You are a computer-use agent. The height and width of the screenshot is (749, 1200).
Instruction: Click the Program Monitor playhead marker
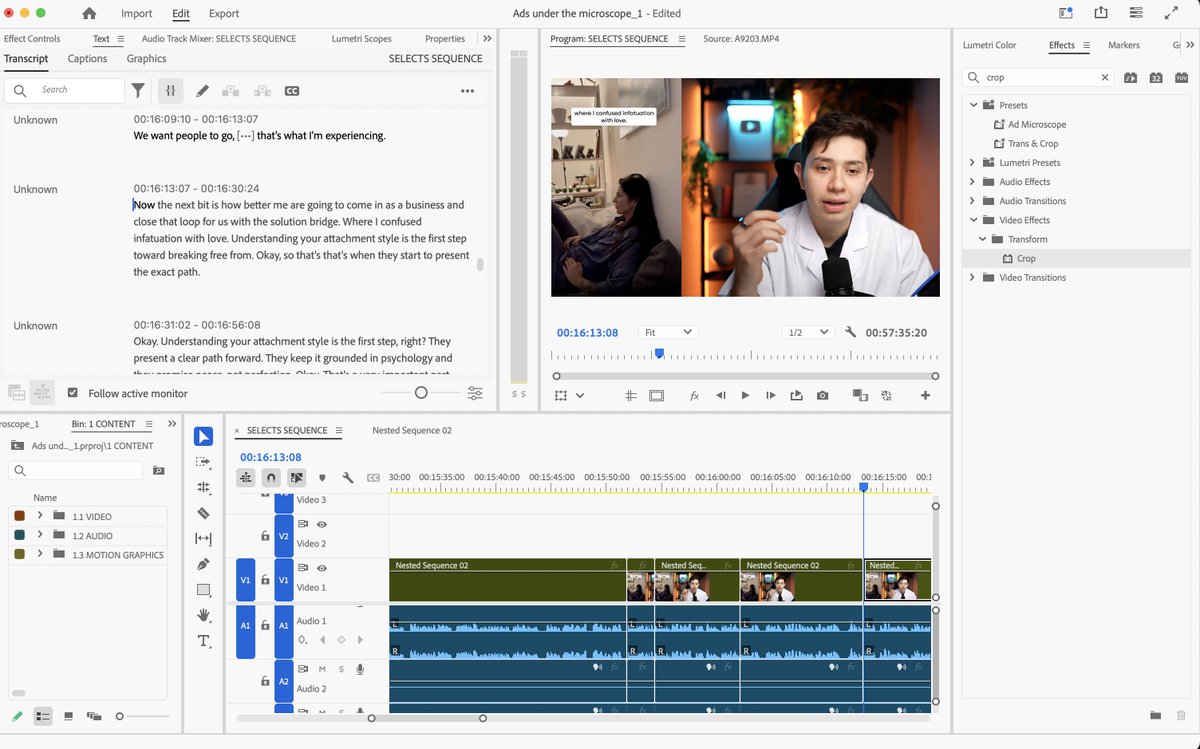659,353
